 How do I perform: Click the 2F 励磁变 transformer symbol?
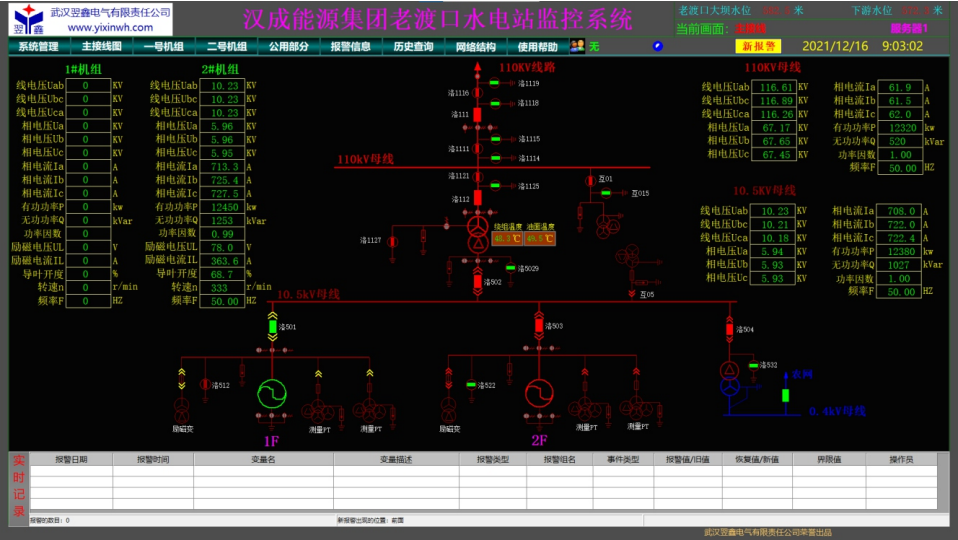pyautogui.click(x=448, y=409)
